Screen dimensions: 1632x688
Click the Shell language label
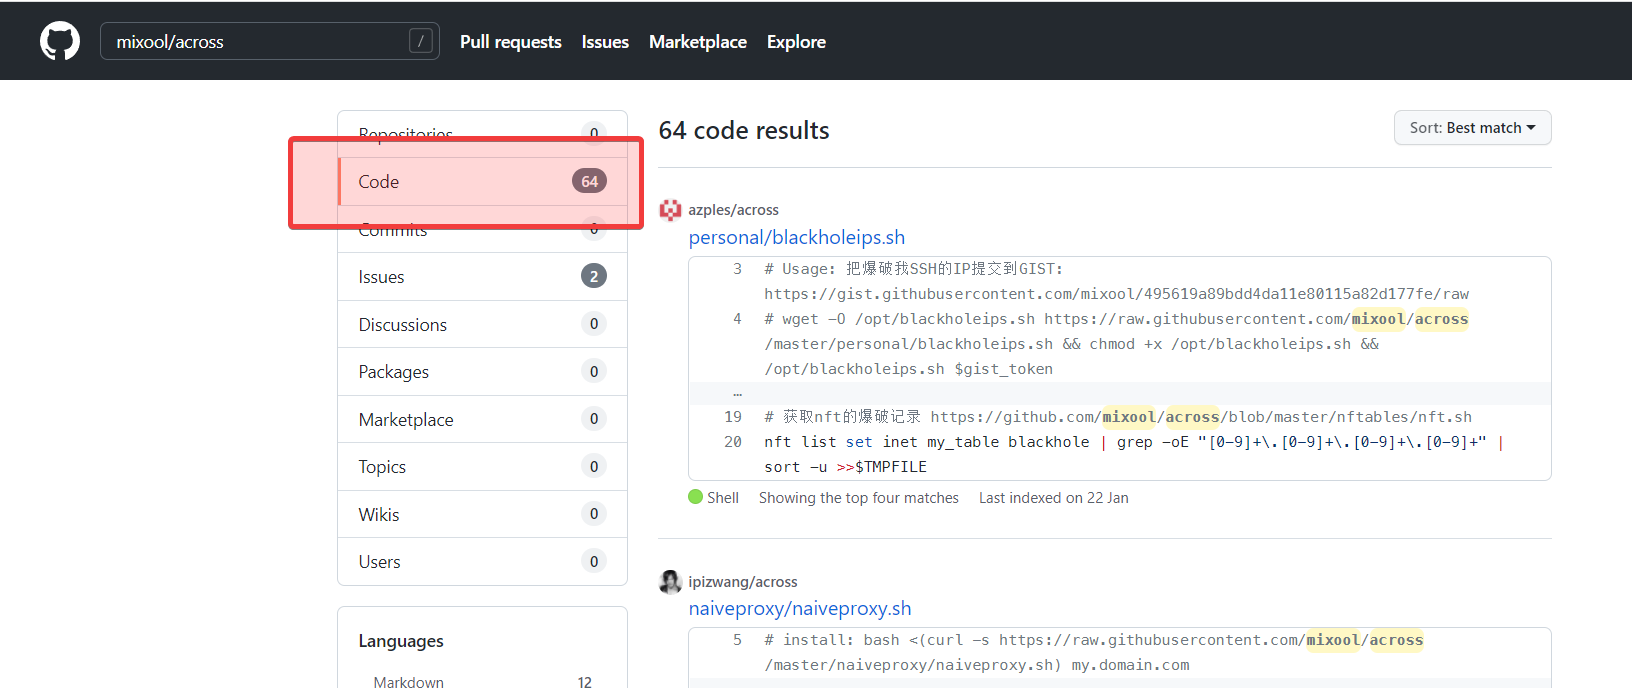click(x=723, y=498)
